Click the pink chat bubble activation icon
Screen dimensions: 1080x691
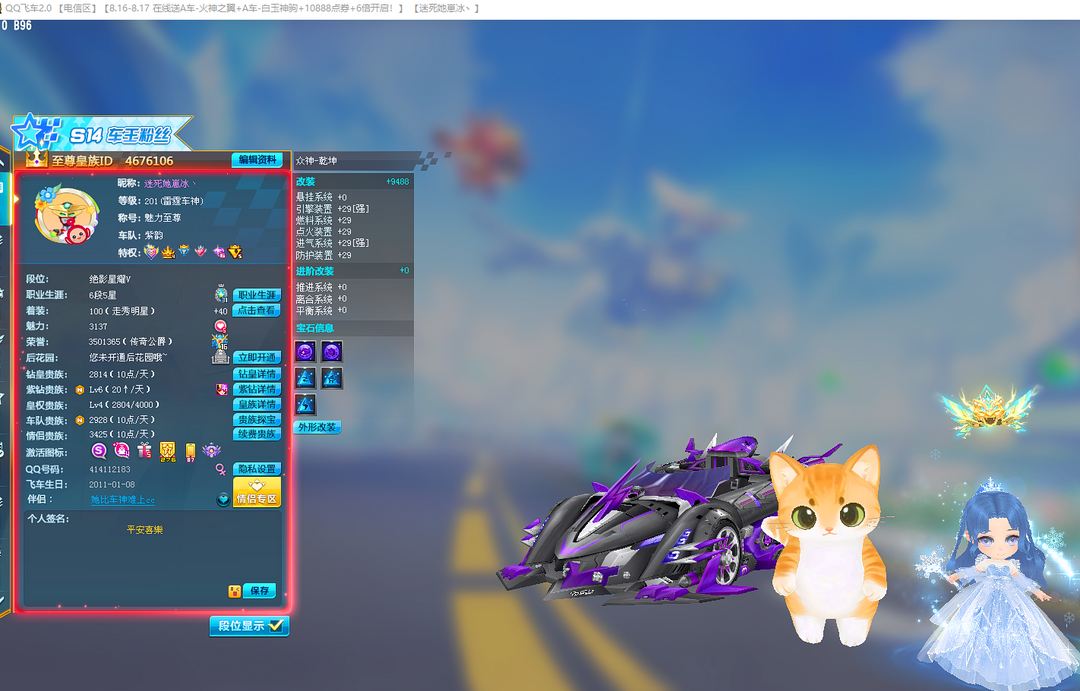click(122, 451)
